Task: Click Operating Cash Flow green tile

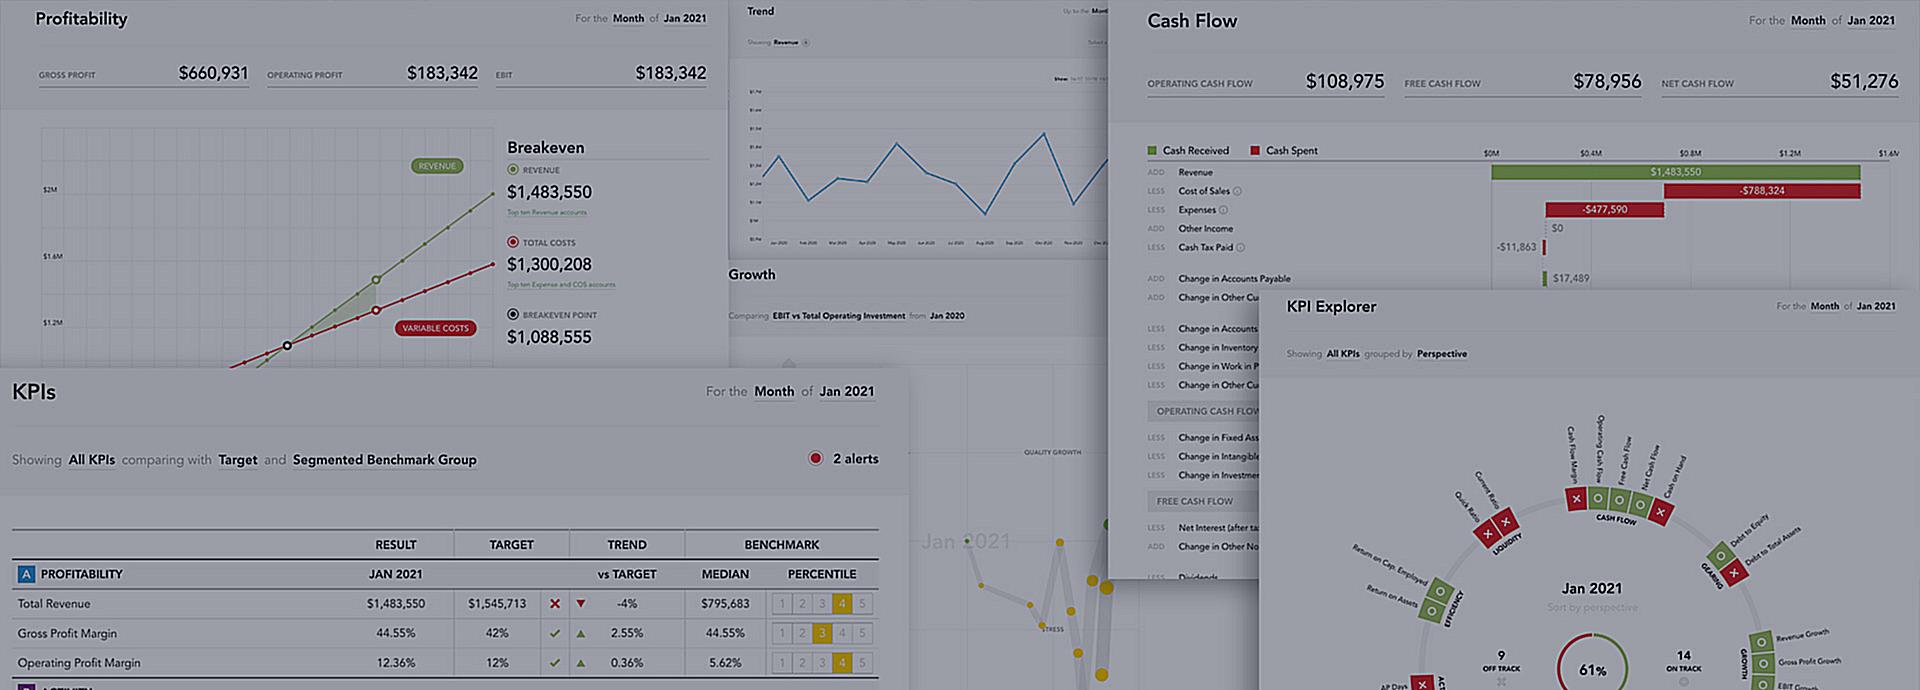Action: [1598, 497]
